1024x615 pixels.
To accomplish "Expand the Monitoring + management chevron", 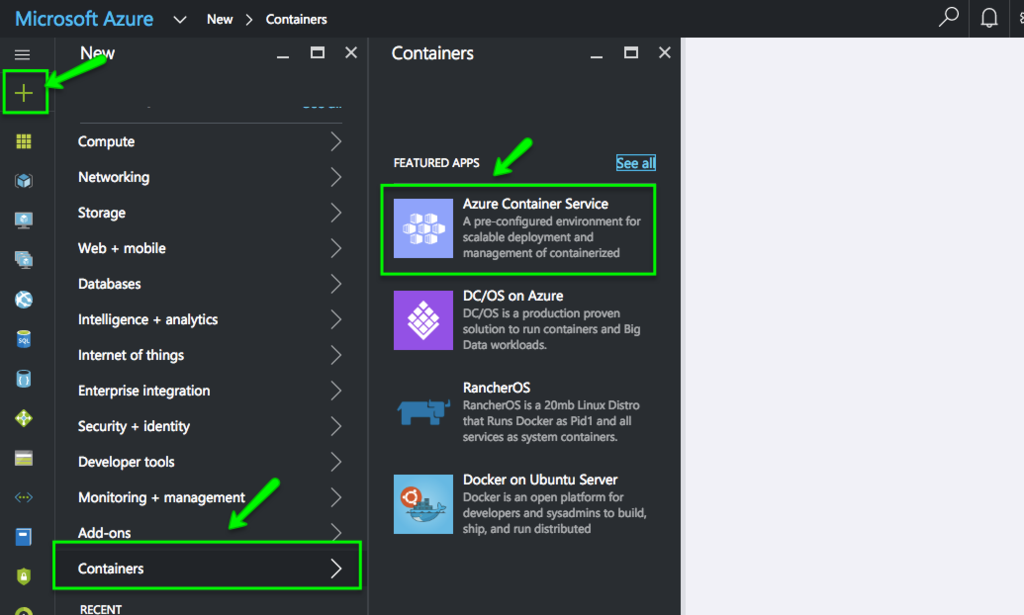I will coord(336,497).
